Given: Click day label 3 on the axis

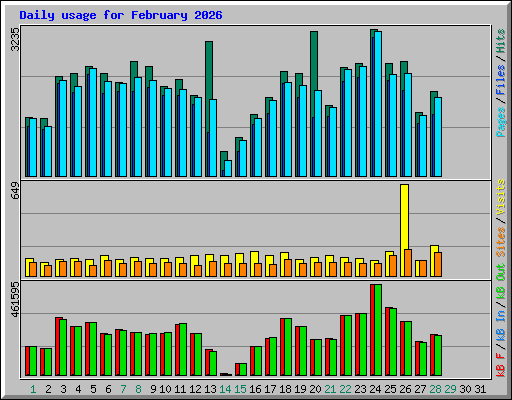Looking at the screenshot, I should click(x=63, y=389).
